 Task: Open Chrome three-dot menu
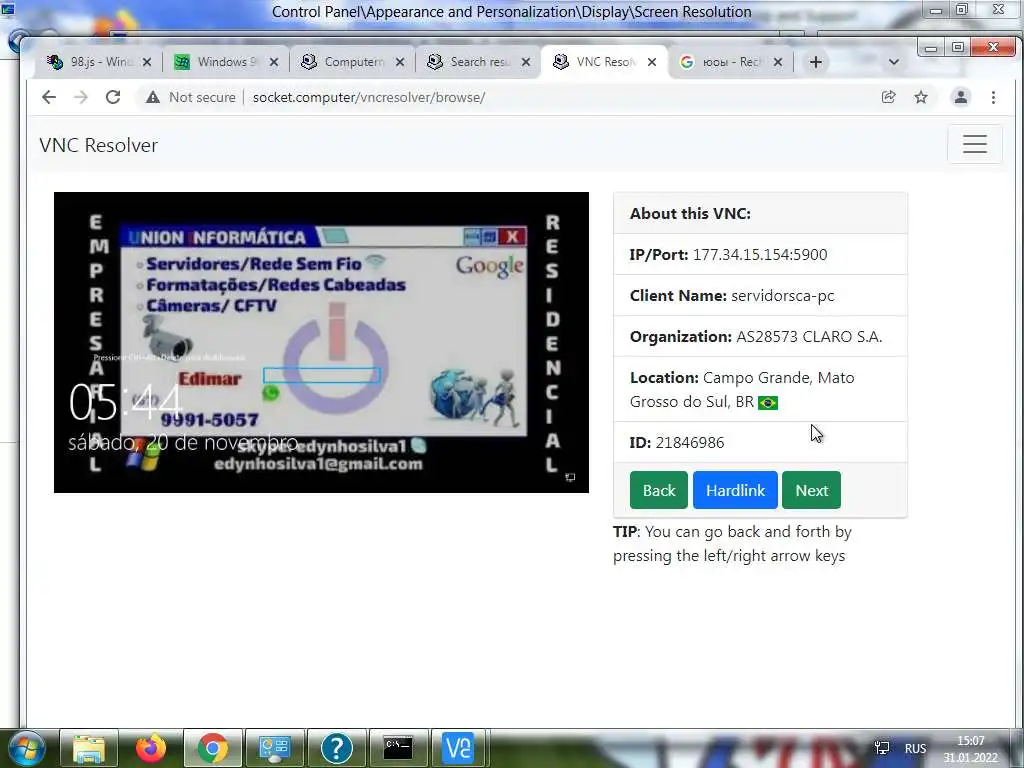pyautogui.click(x=993, y=97)
